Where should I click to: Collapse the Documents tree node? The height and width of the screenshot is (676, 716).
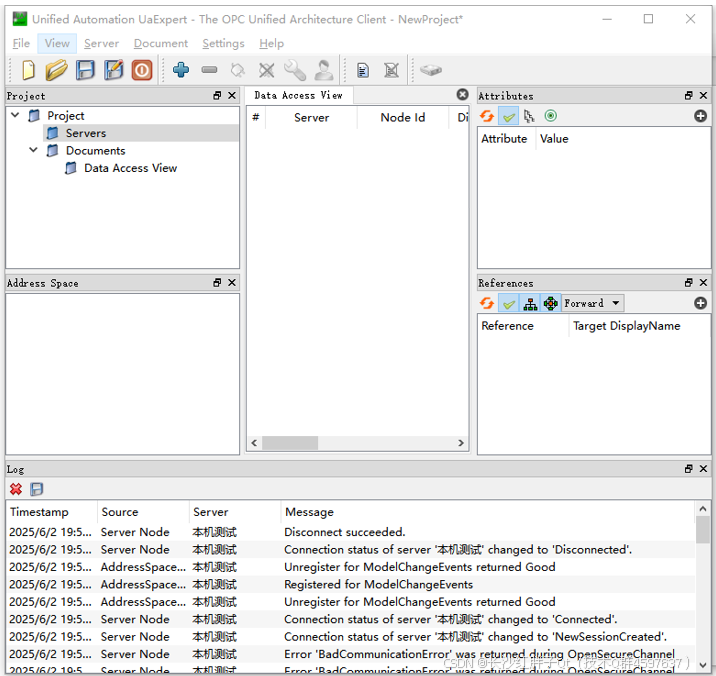click(33, 150)
